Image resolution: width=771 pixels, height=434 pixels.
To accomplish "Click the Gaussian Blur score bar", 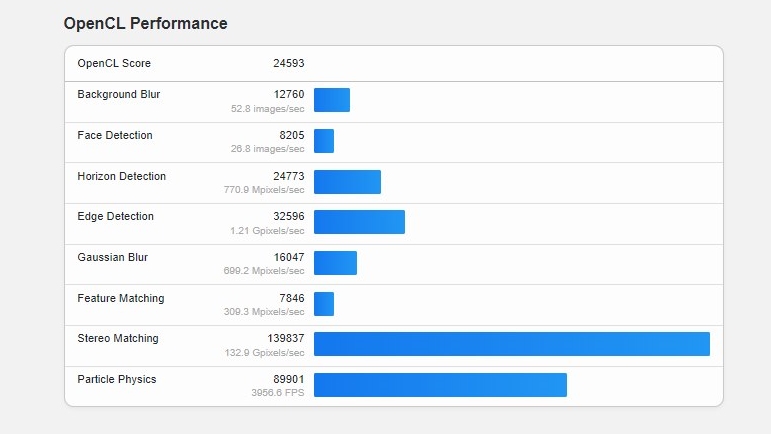I will point(335,263).
